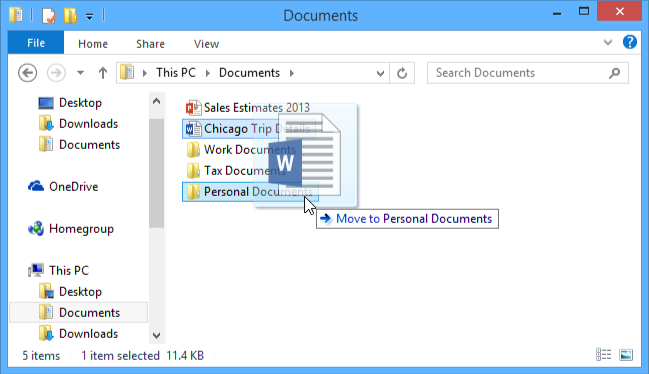Click Documents in the address bar

coord(249,73)
